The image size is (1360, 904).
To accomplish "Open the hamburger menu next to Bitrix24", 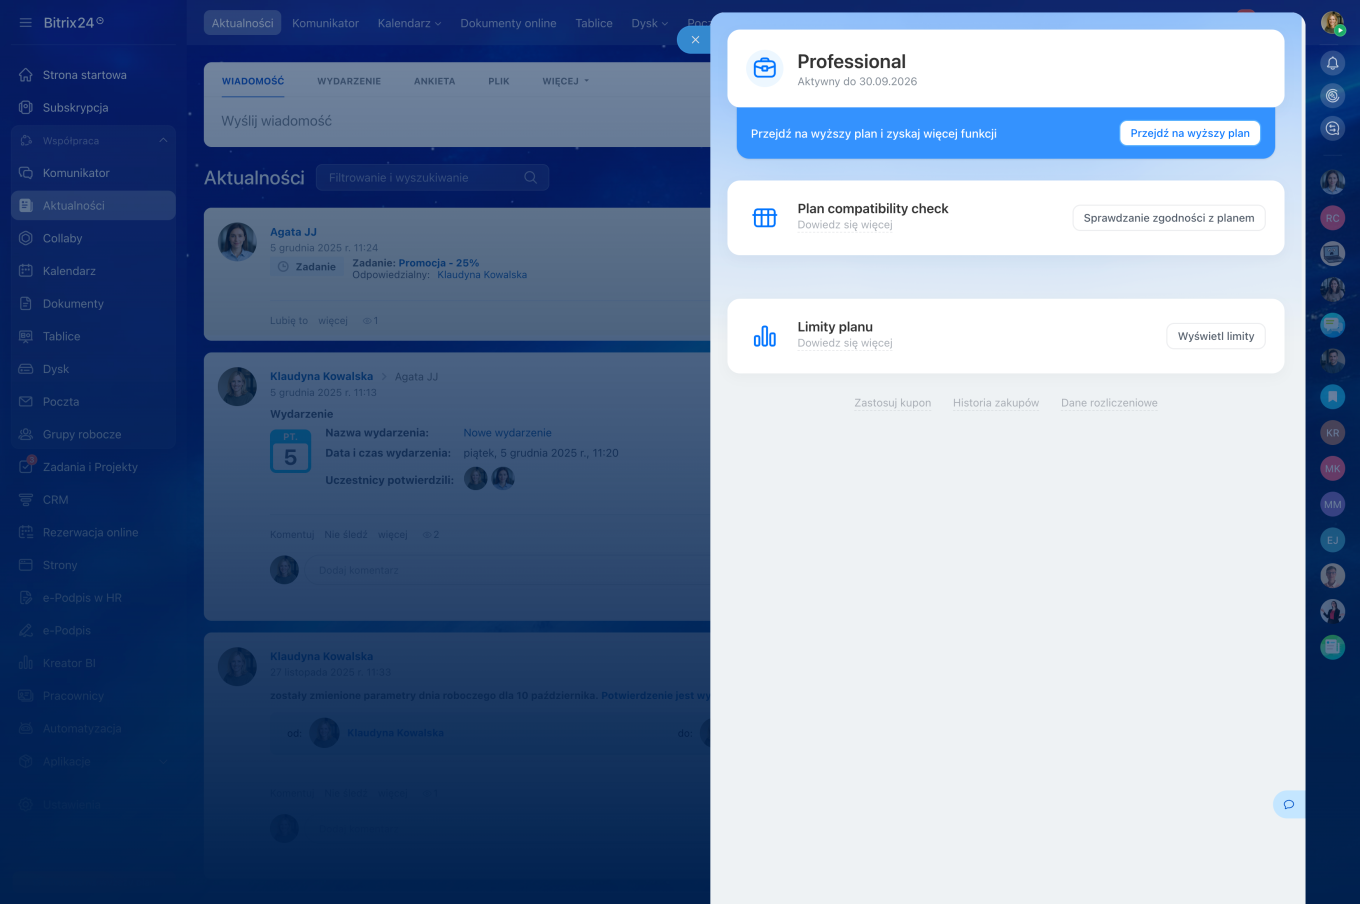I will coord(25,23).
